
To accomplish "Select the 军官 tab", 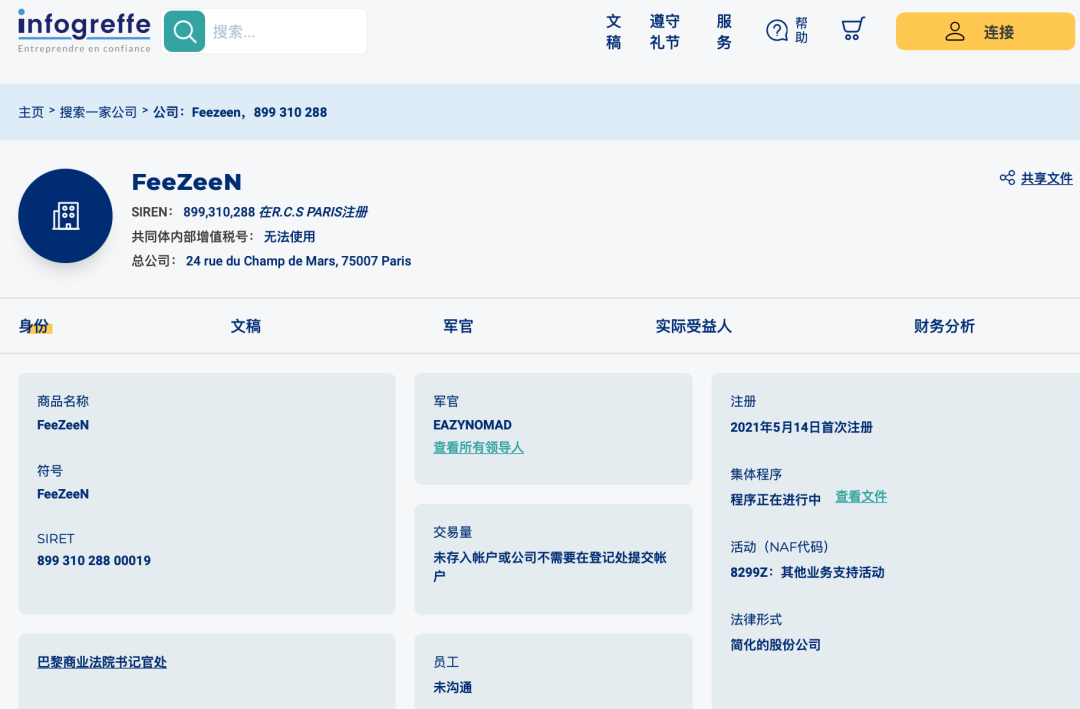I will [x=457, y=326].
